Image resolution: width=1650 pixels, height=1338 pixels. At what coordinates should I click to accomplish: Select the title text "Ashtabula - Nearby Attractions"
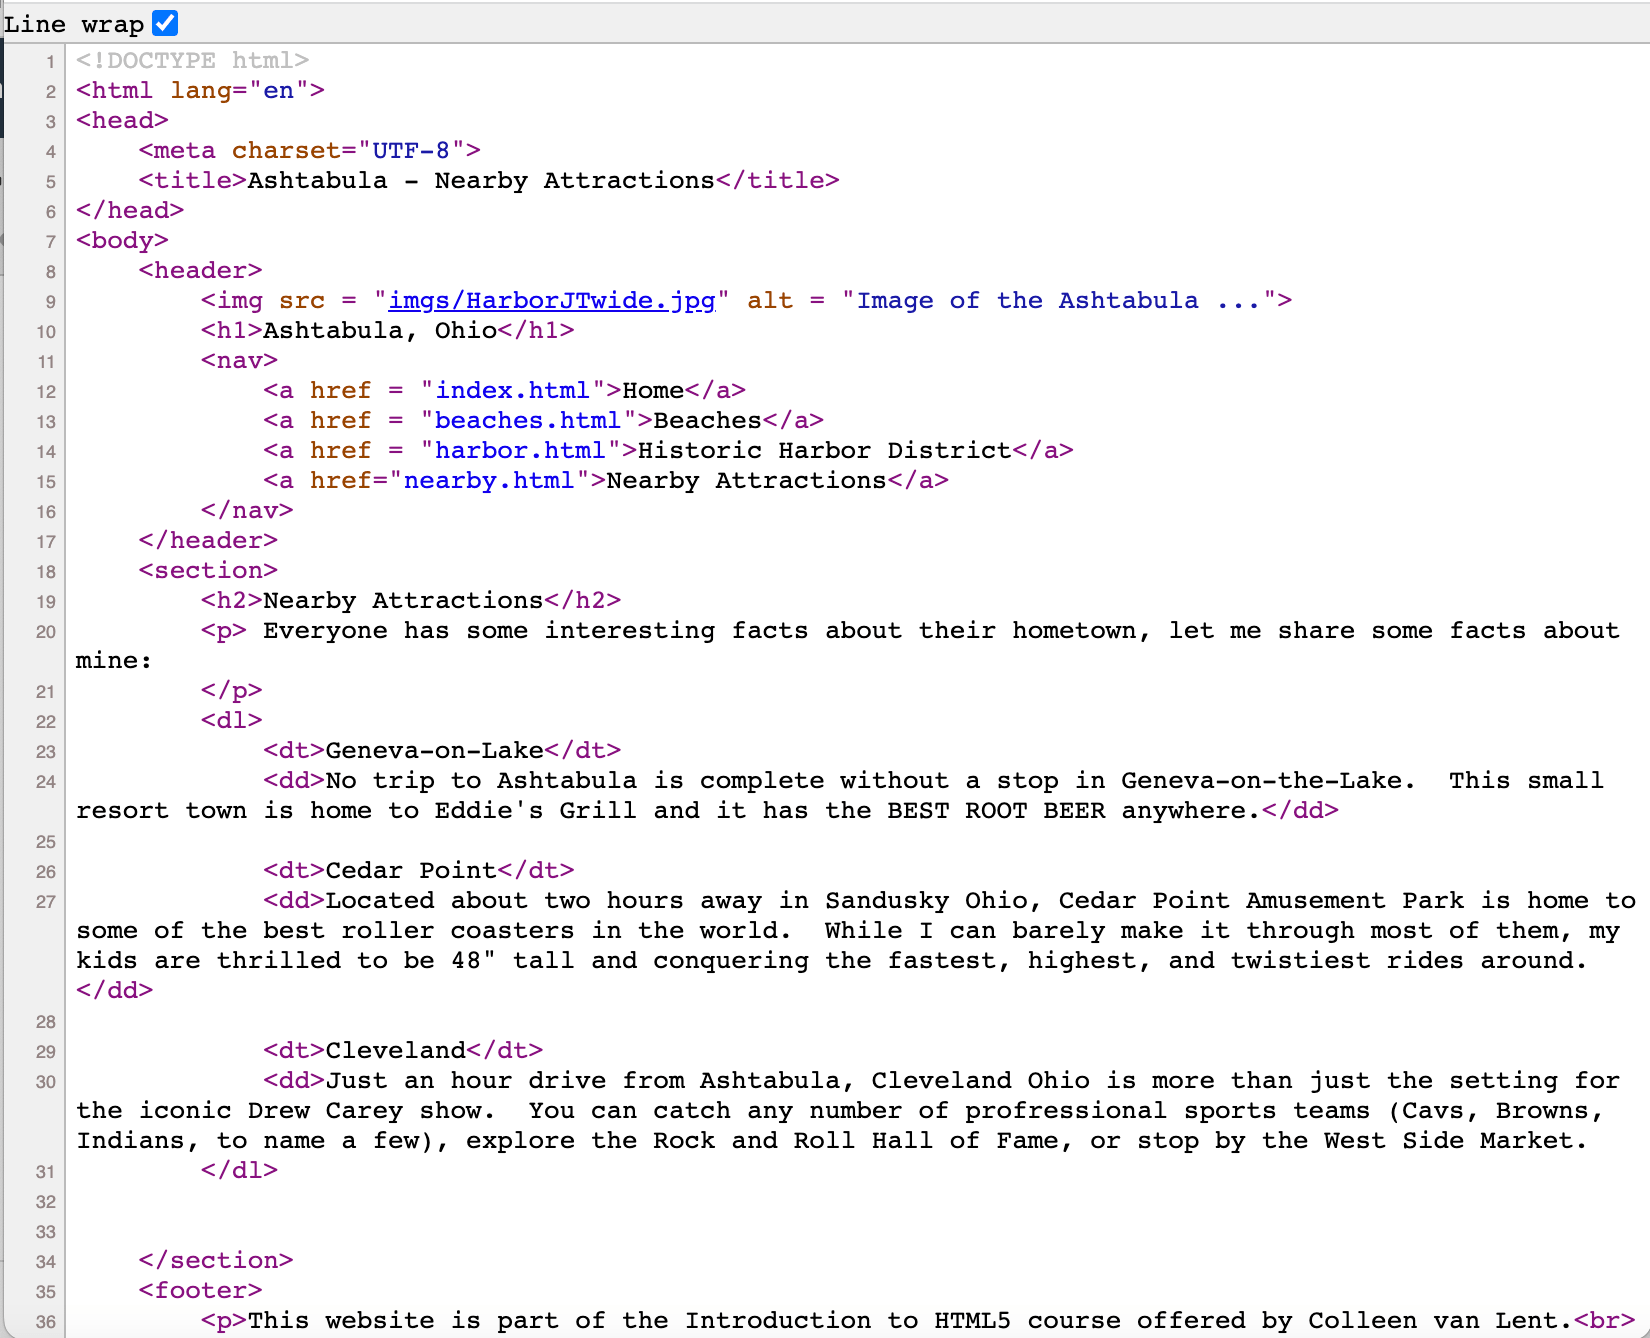(x=481, y=180)
